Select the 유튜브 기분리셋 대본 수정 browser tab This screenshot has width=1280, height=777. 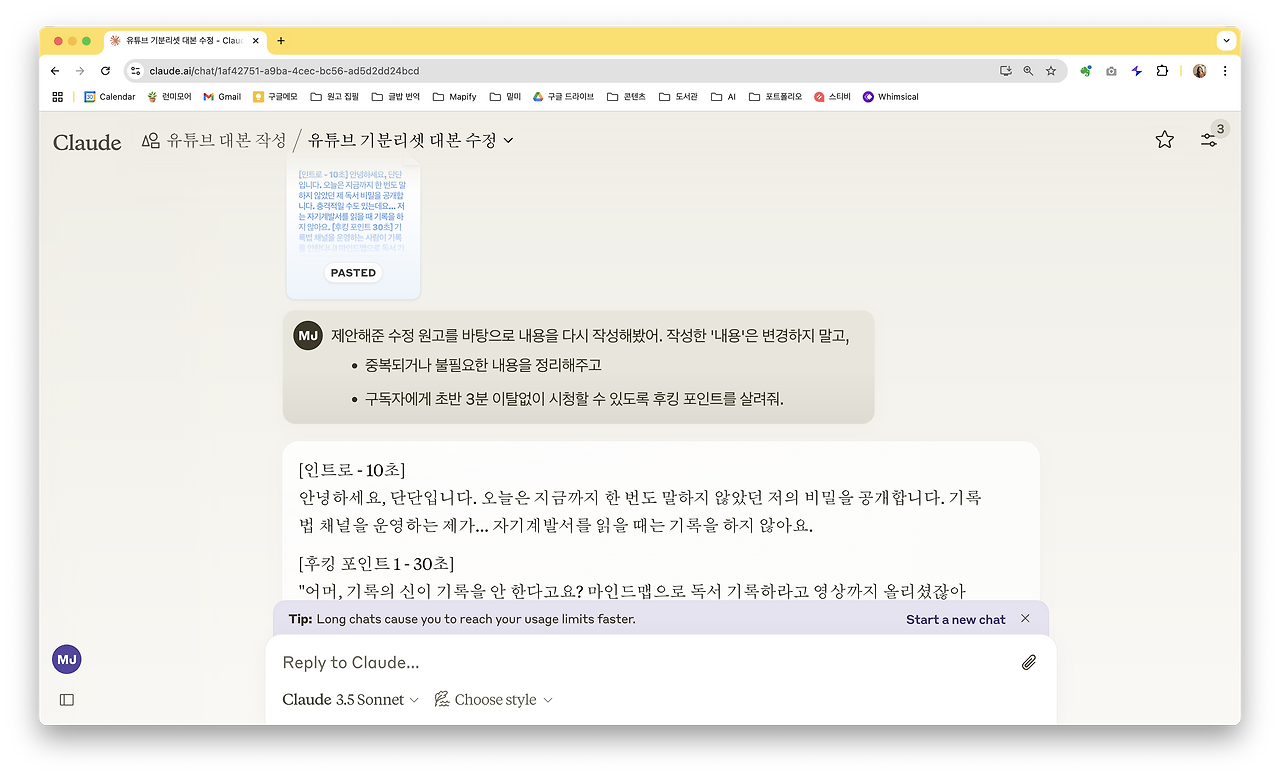click(x=180, y=41)
